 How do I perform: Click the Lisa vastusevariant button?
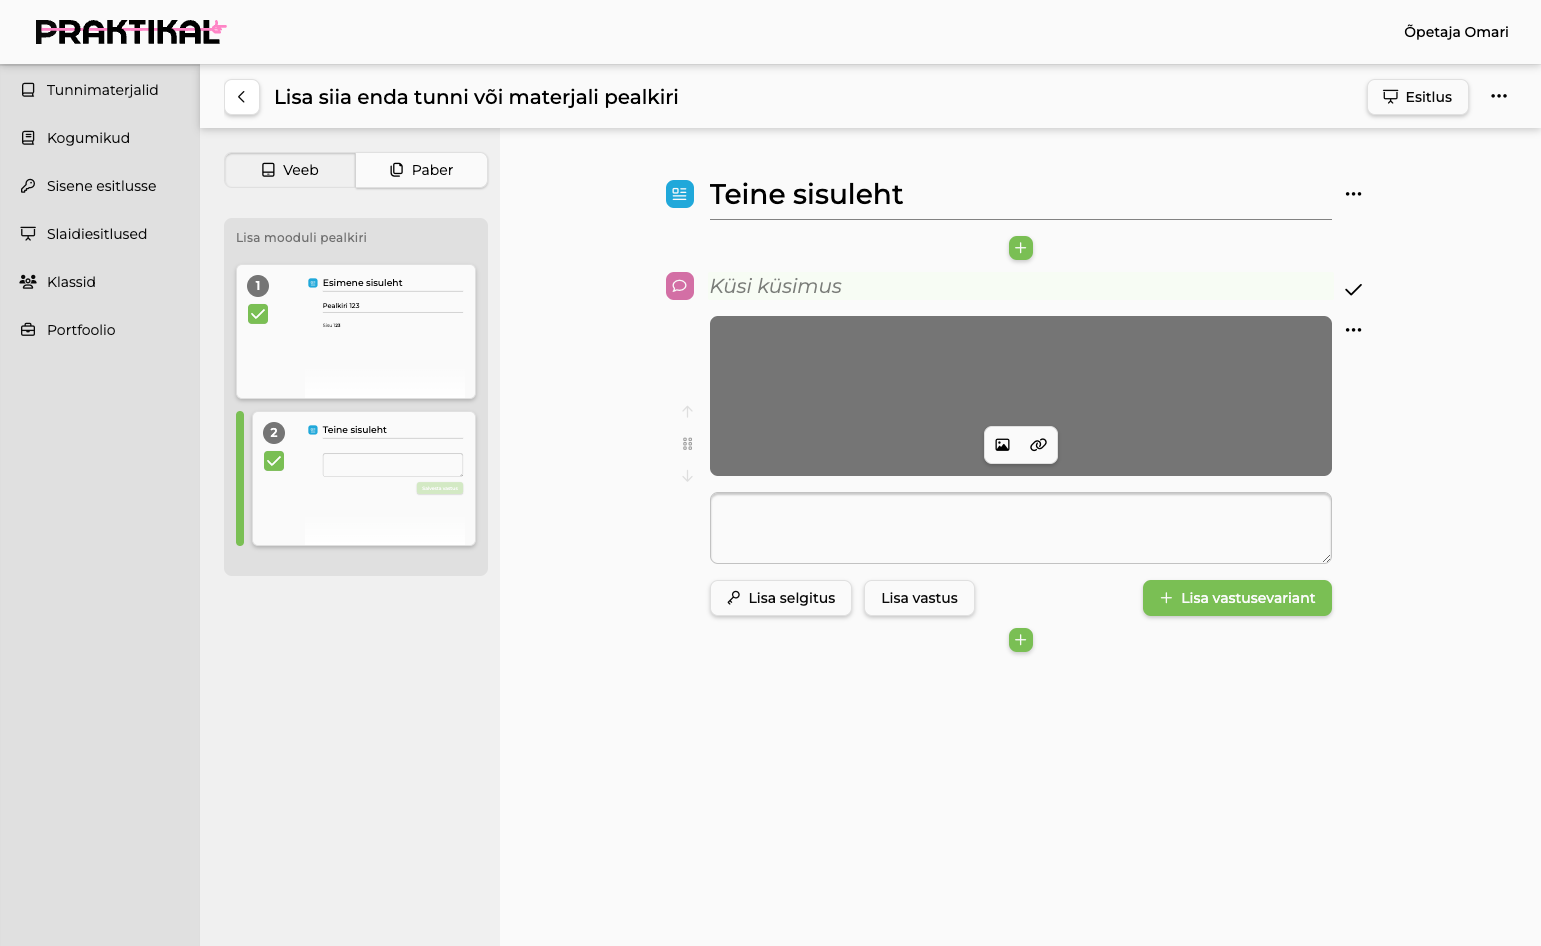pos(1237,598)
